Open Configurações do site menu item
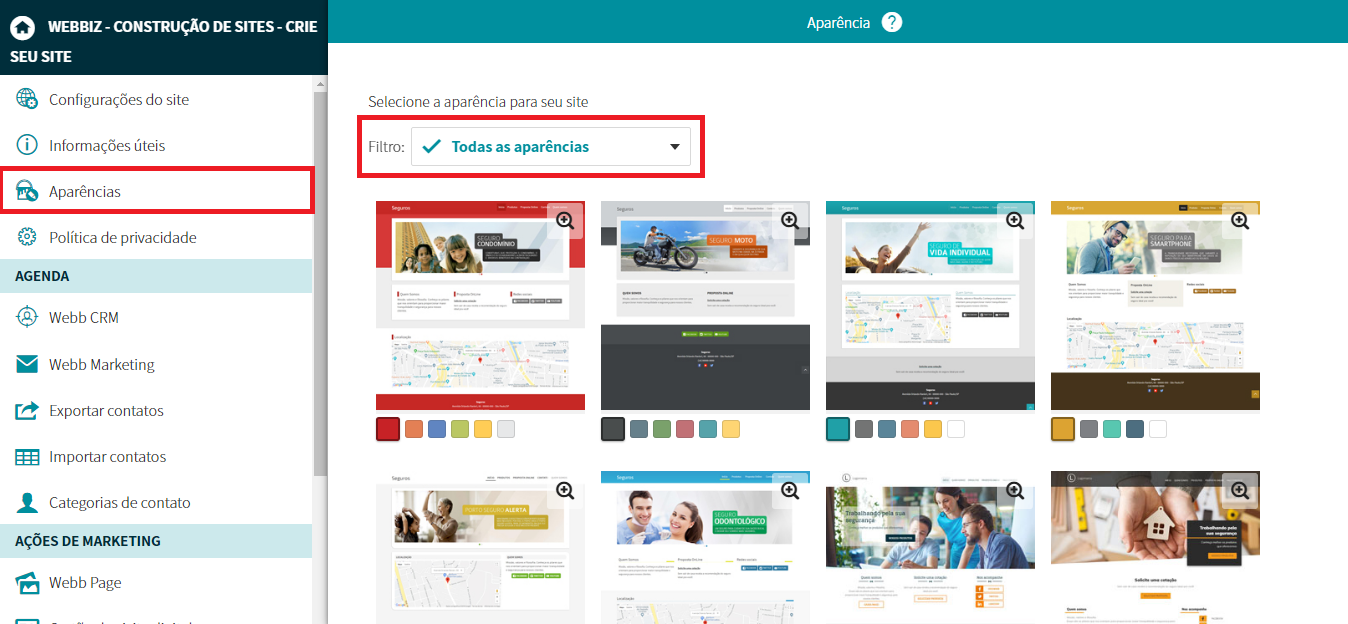Image resolution: width=1348 pixels, height=624 pixels. pos(118,100)
